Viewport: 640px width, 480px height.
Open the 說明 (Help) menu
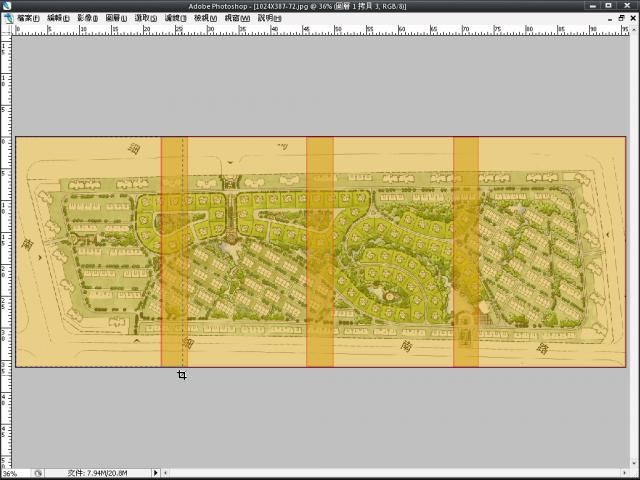[x=270, y=18]
